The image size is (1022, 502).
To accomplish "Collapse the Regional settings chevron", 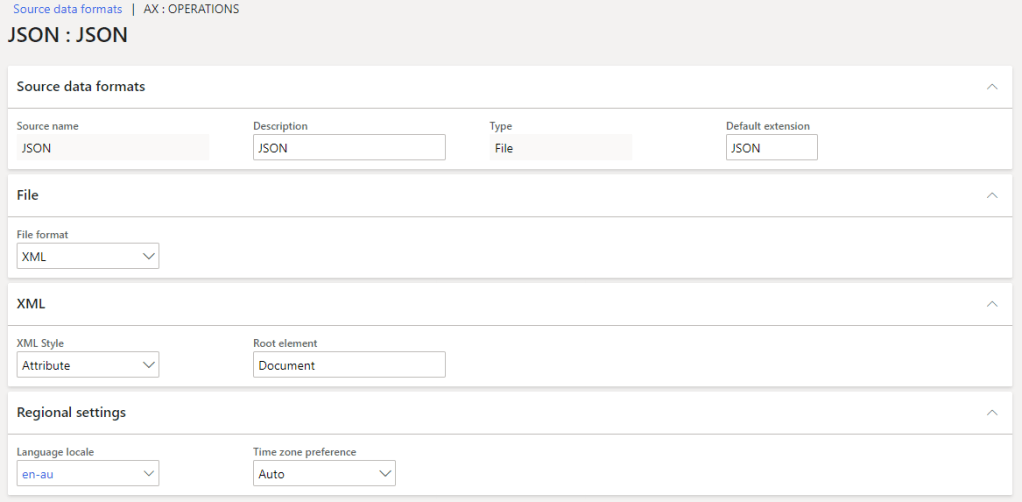I will 992,412.
